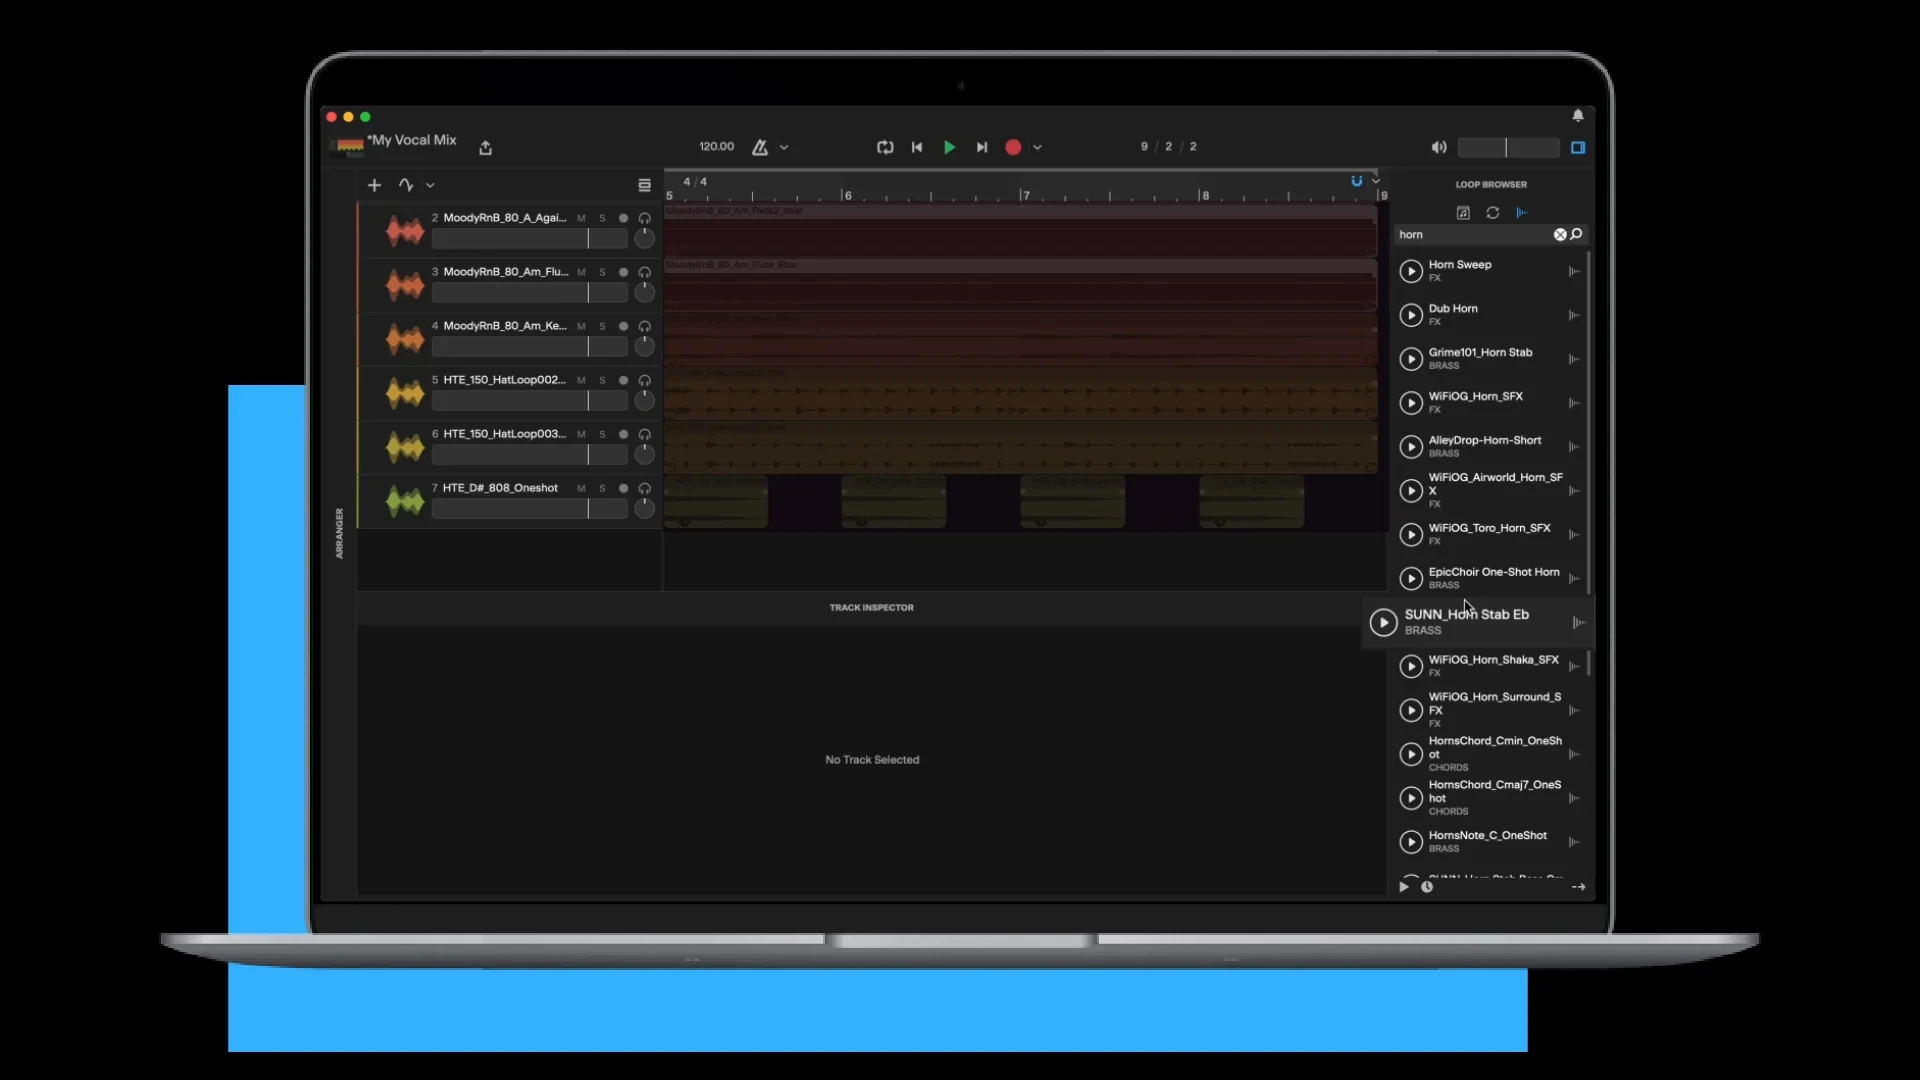Click the search magnifier icon
Screen dimensions: 1920x1080
point(1577,234)
